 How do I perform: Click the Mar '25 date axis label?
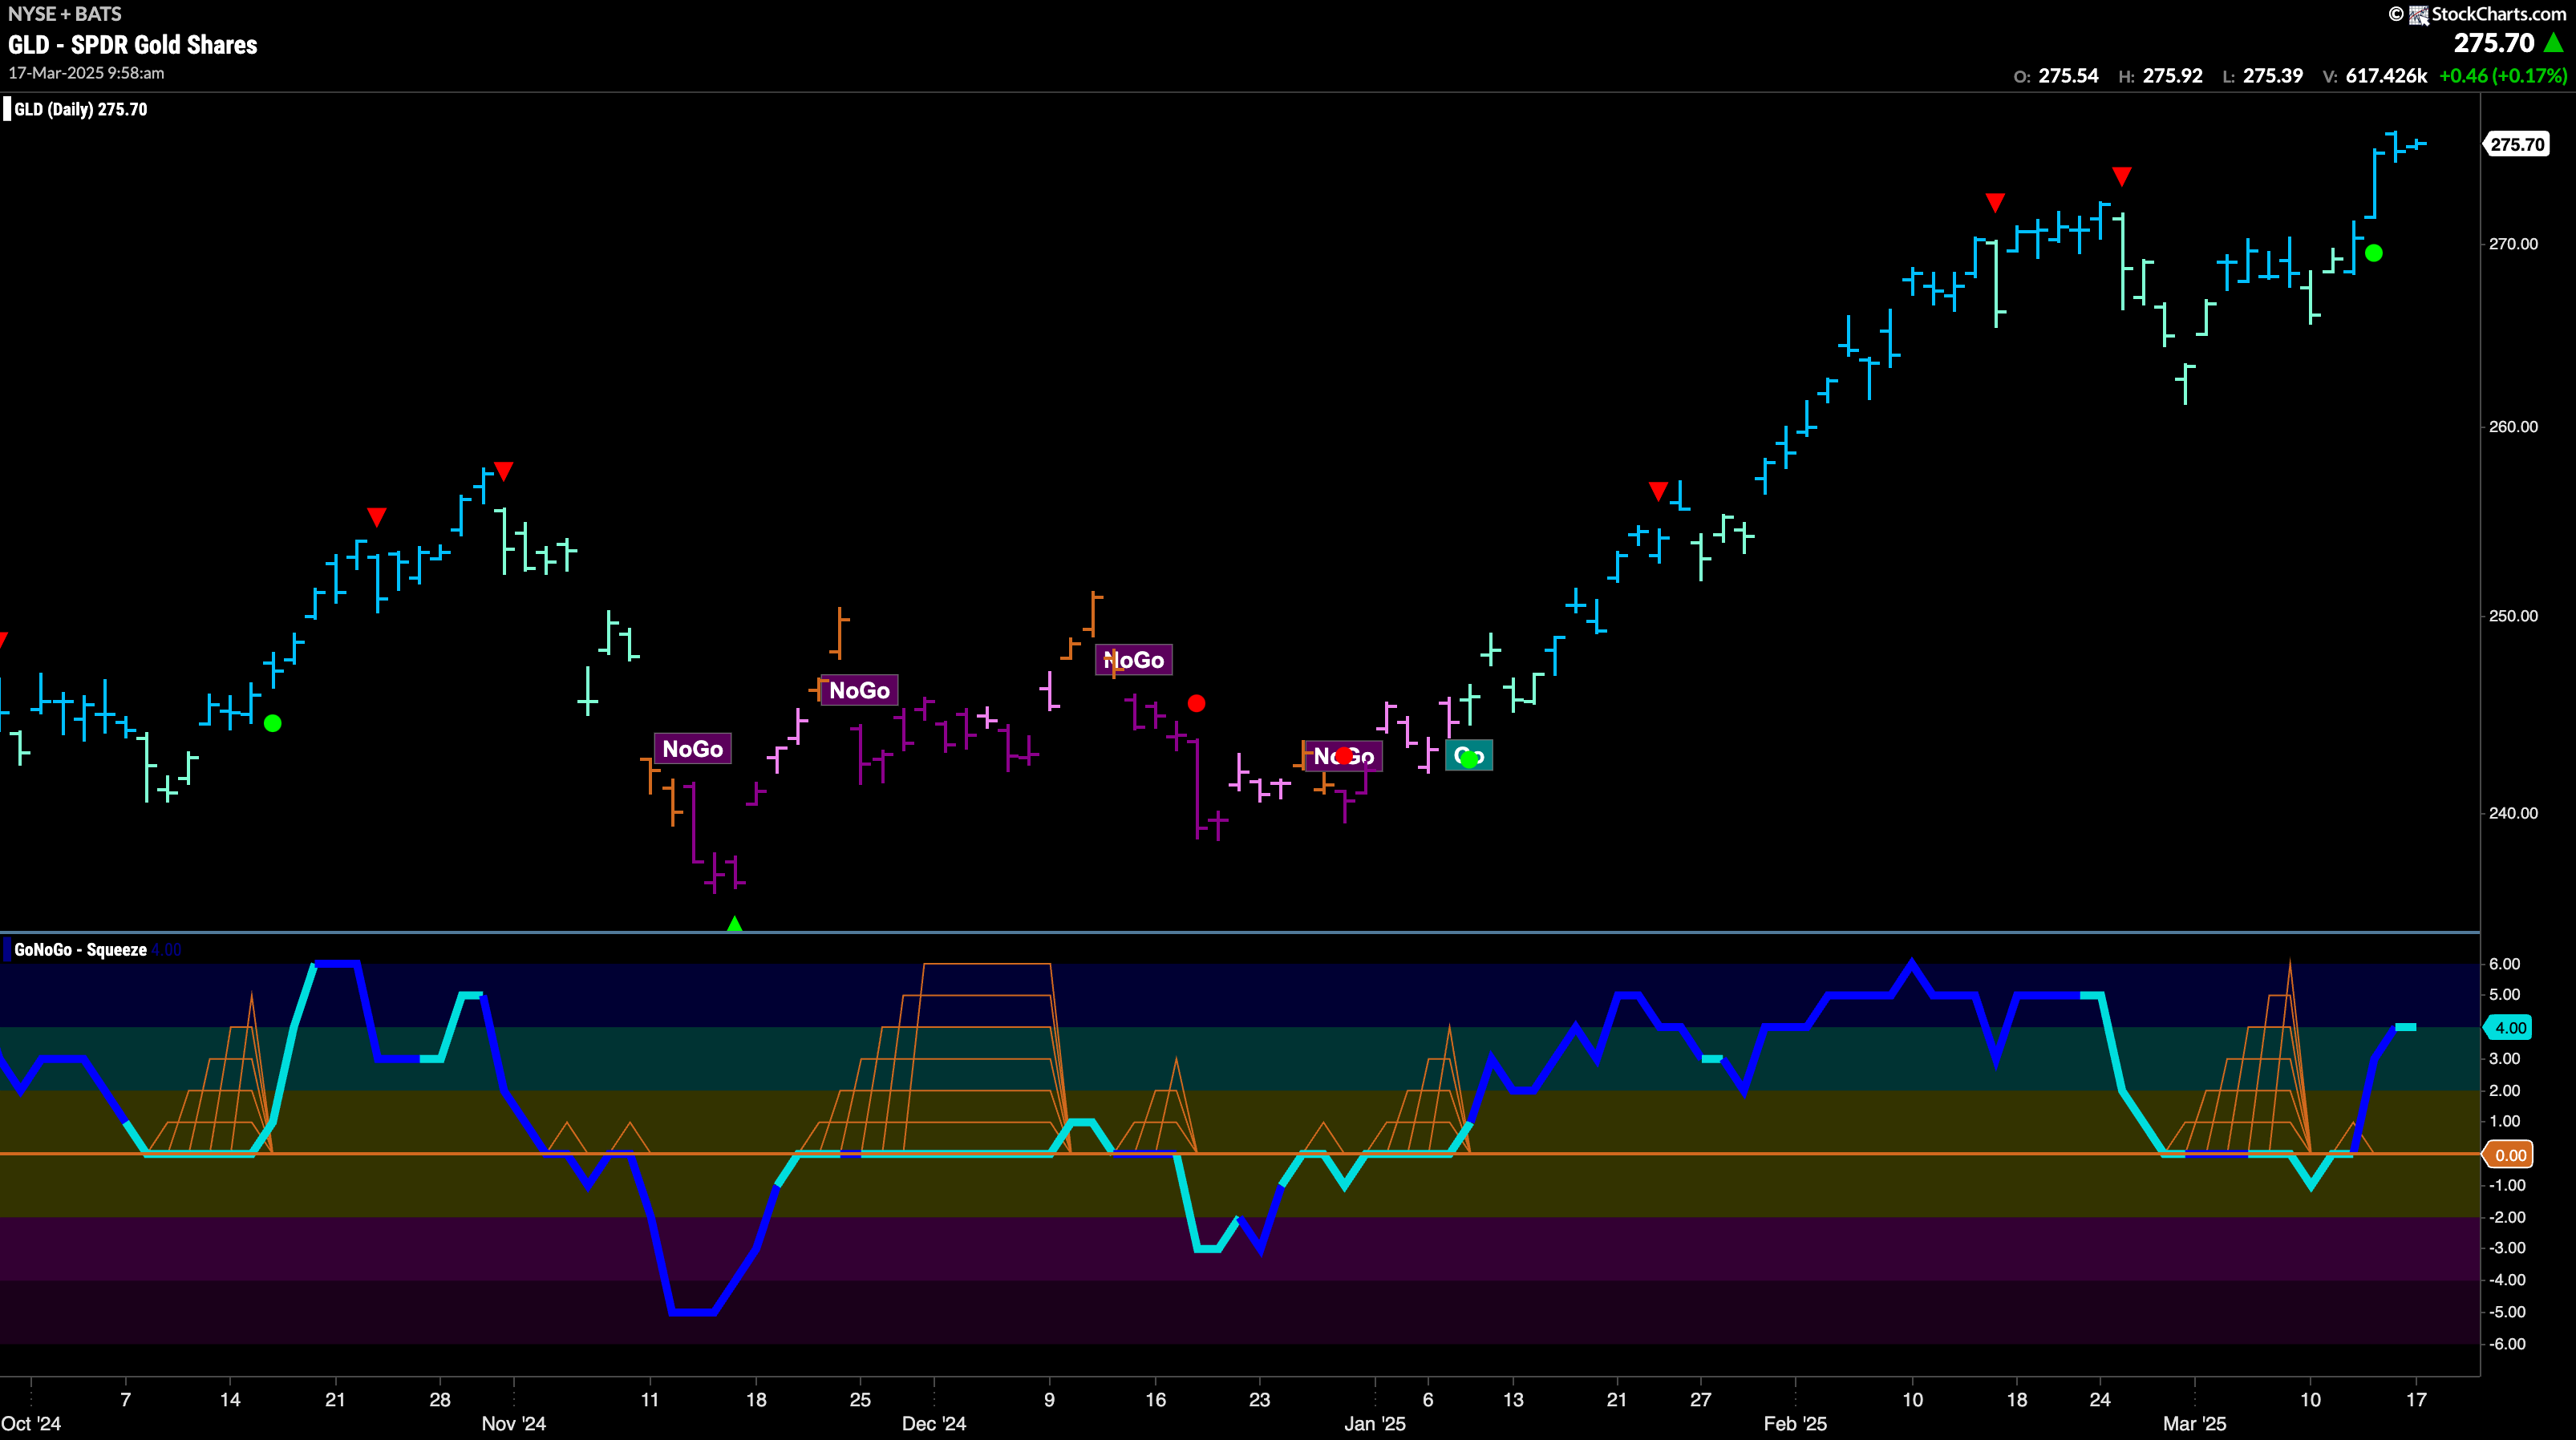(2195, 1424)
